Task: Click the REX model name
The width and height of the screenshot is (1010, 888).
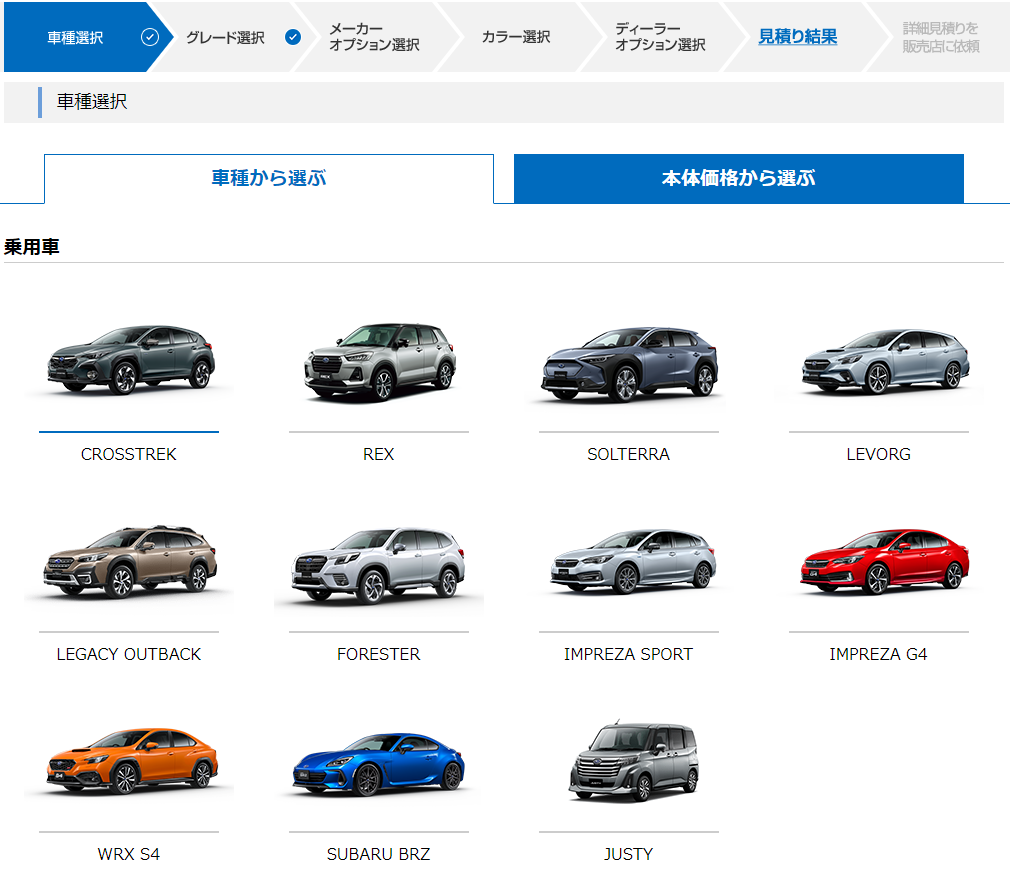Action: (x=379, y=455)
